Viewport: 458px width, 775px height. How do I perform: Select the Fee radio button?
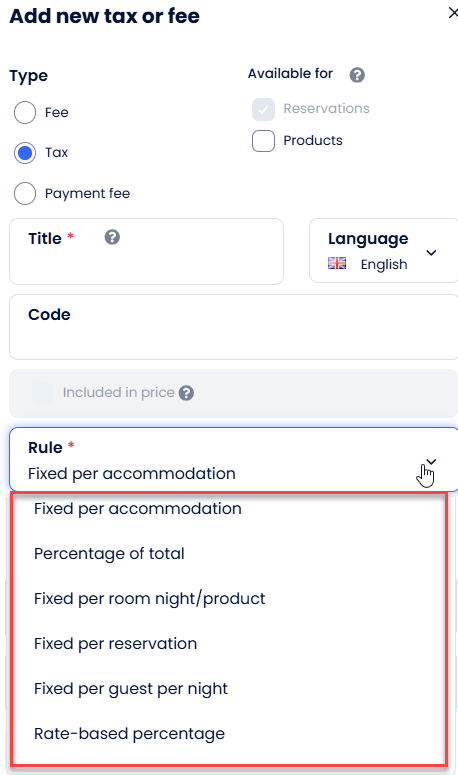[25, 112]
